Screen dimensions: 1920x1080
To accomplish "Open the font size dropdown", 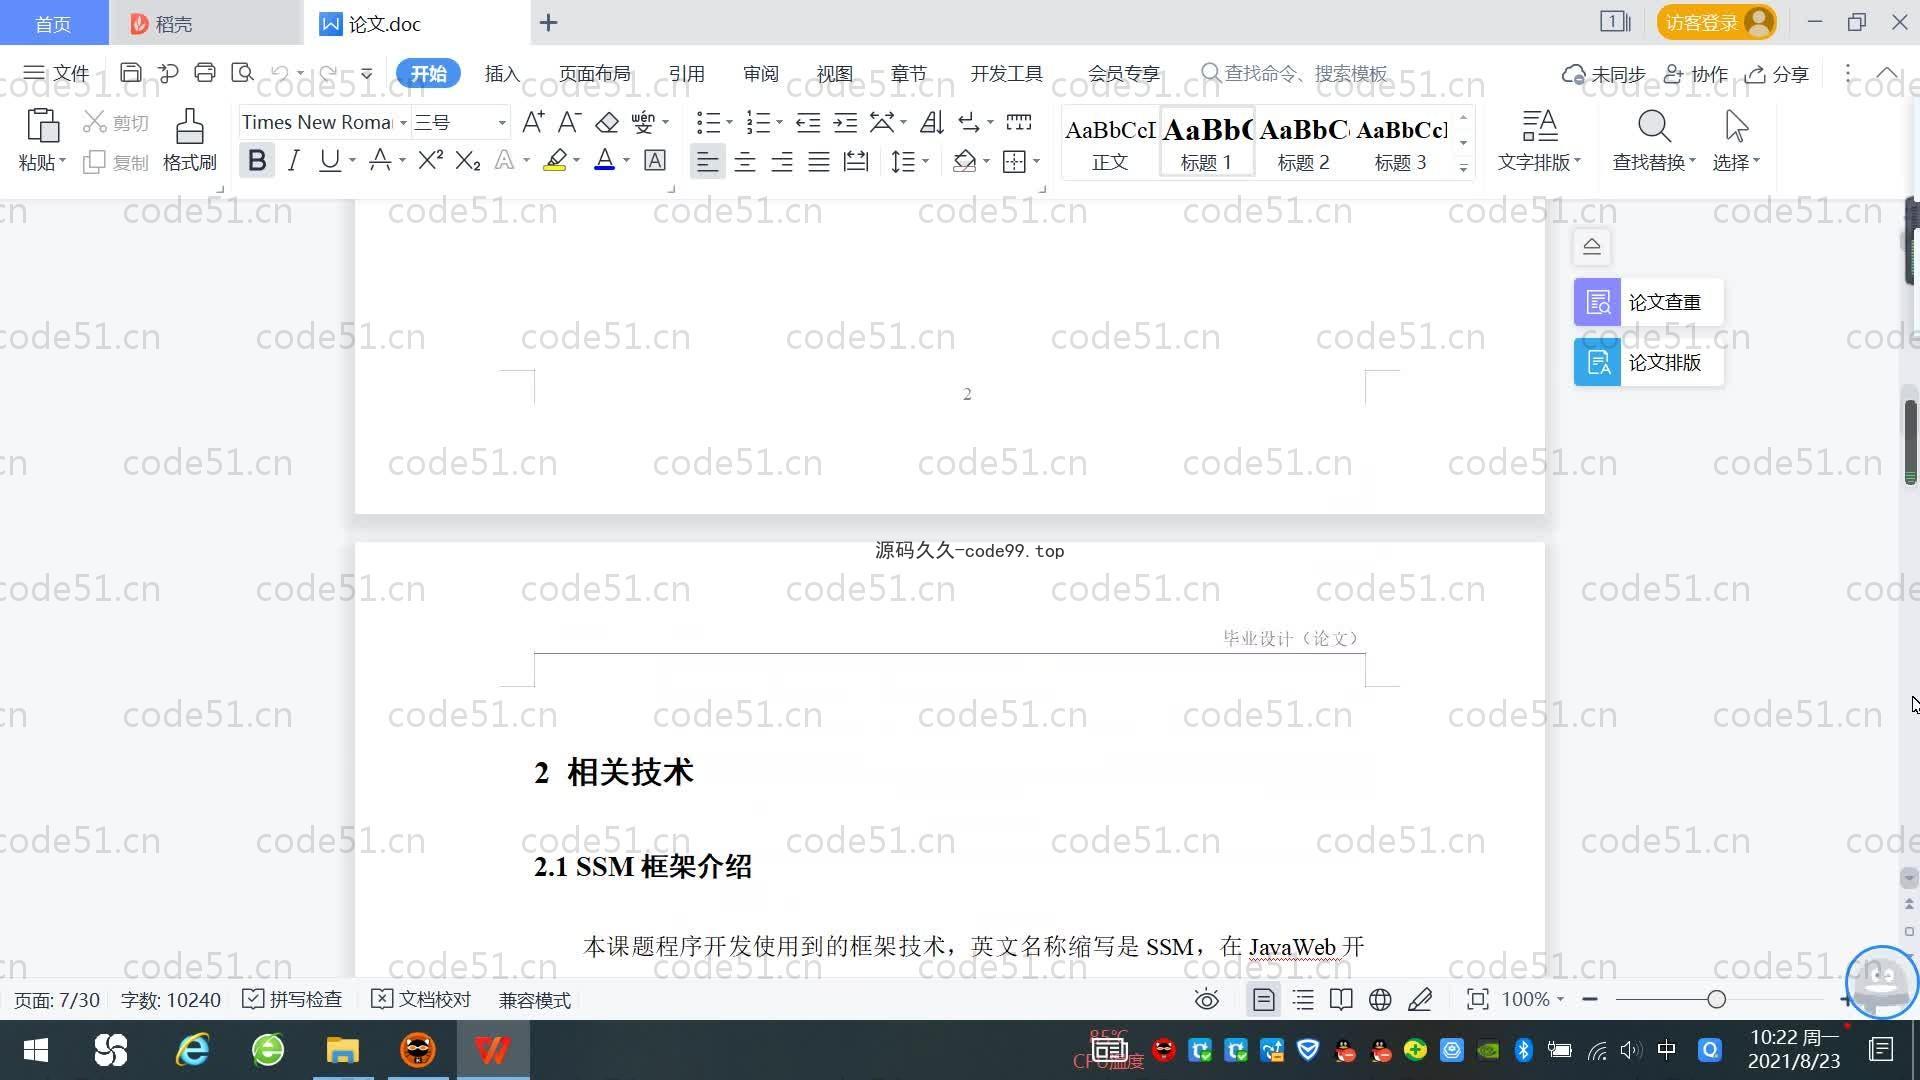I will click(x=502, y=122).
